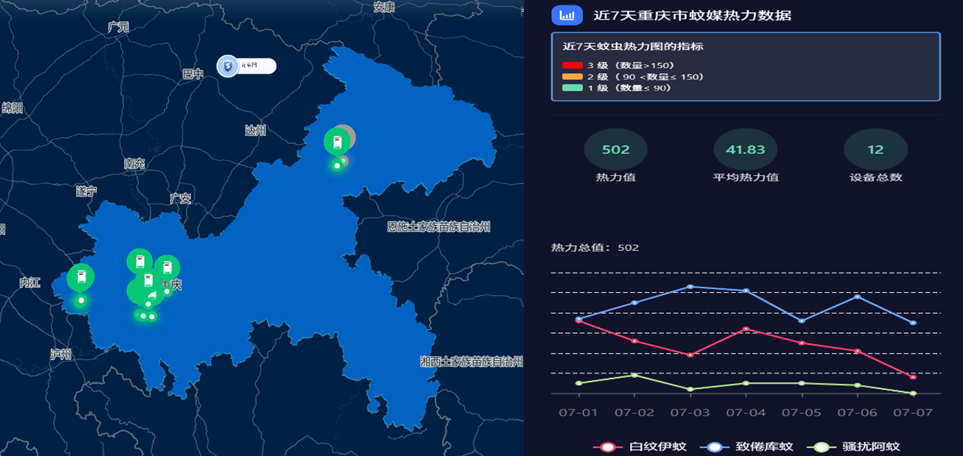This screenshot has width=963, height=456.
Task: Click the blue shield icon near 巴中
Action: tap(227, 66)
